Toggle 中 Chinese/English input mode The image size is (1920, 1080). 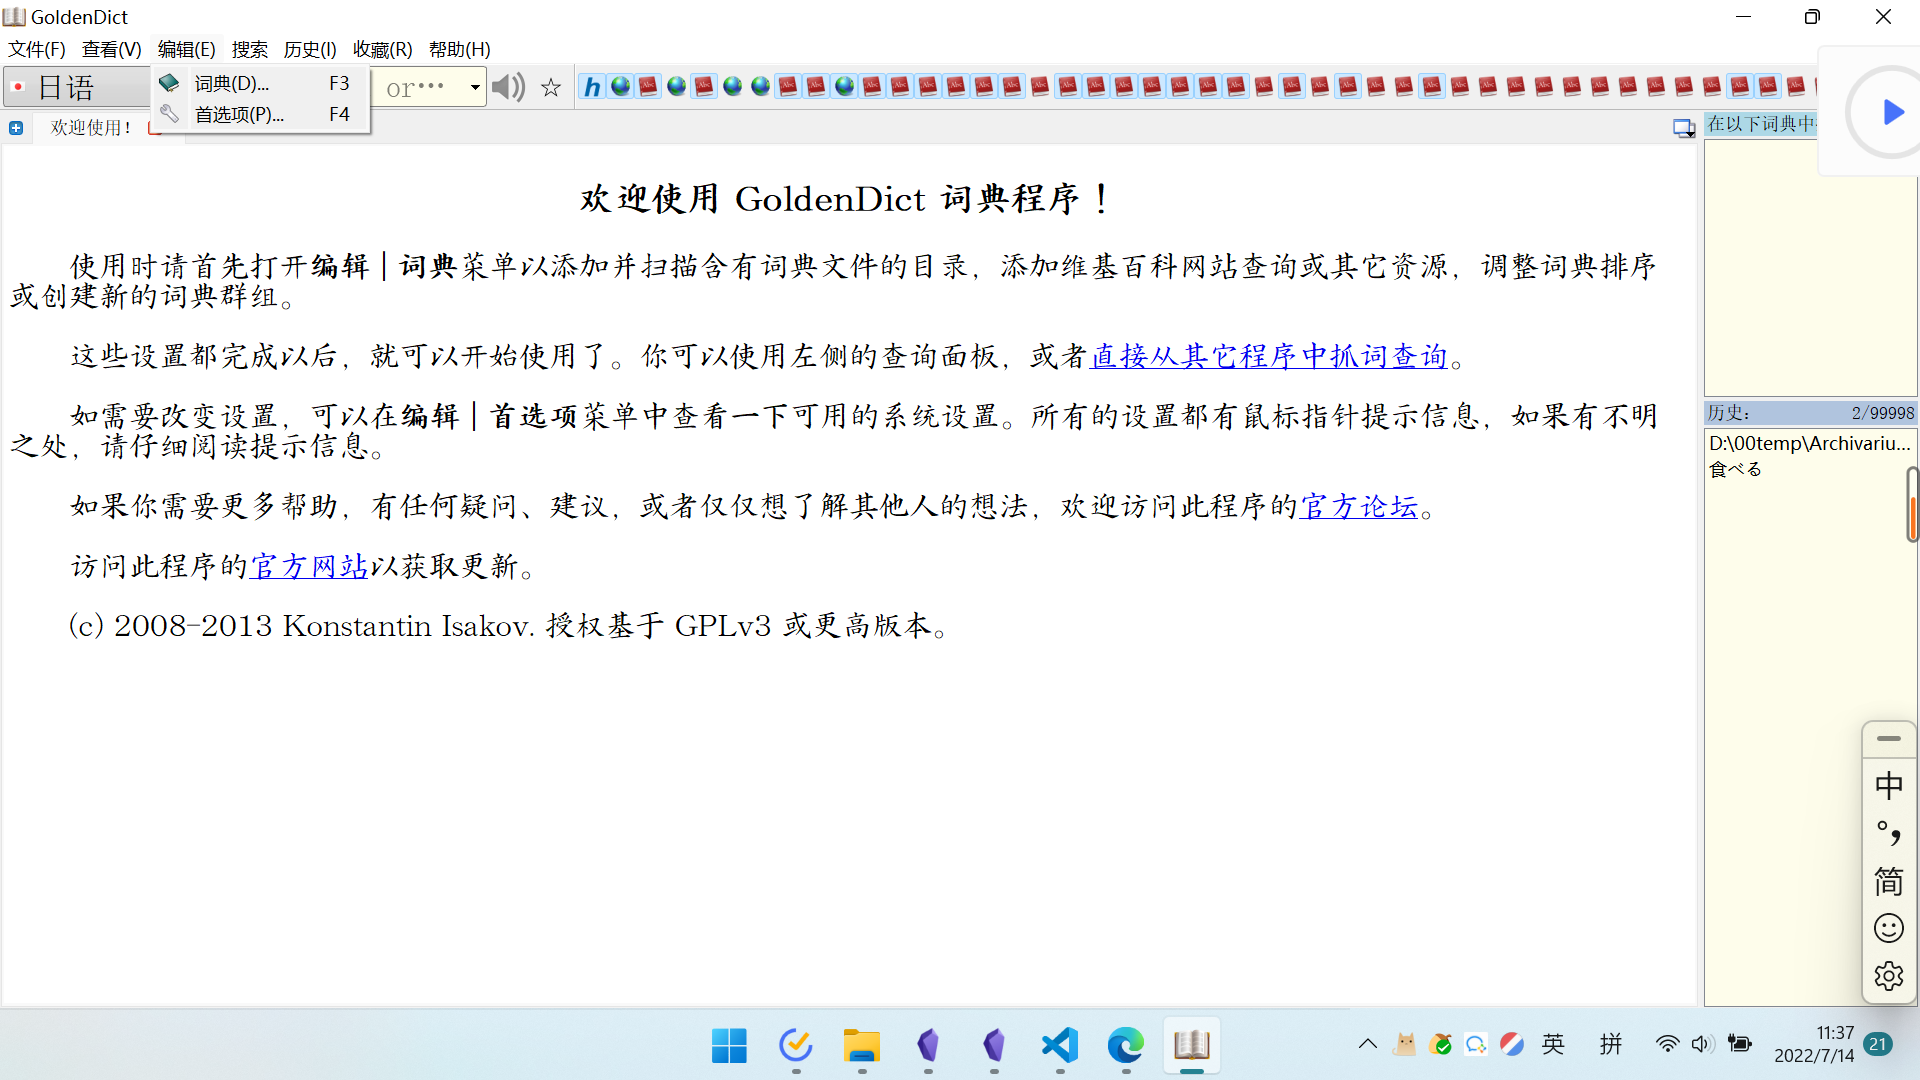[x=1888, y=786]
